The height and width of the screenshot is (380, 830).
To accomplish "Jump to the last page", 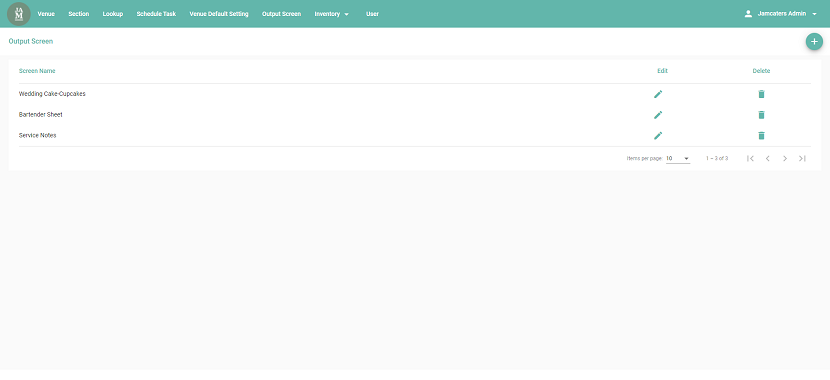I will [x=802, y=158].
